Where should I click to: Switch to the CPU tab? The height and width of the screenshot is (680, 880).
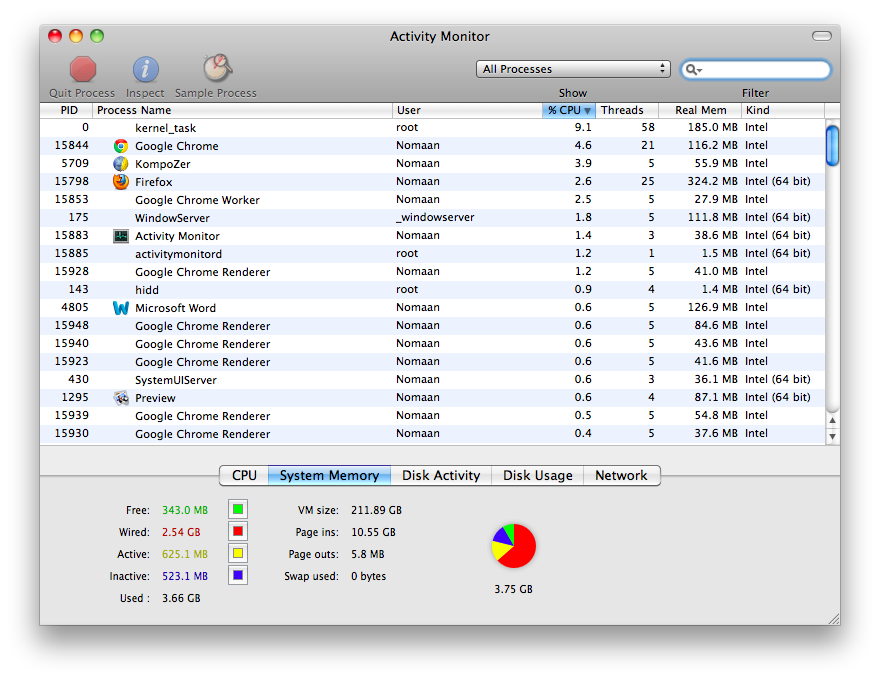coord(244,475)
